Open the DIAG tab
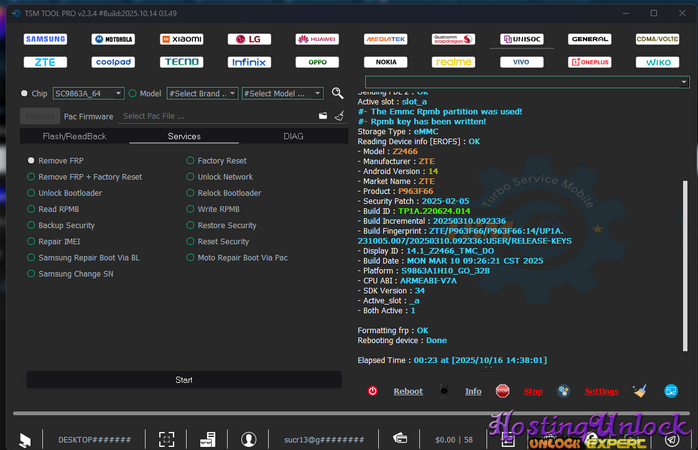The image size is (698, 450). pyautogui.click(x=293, y=136)
